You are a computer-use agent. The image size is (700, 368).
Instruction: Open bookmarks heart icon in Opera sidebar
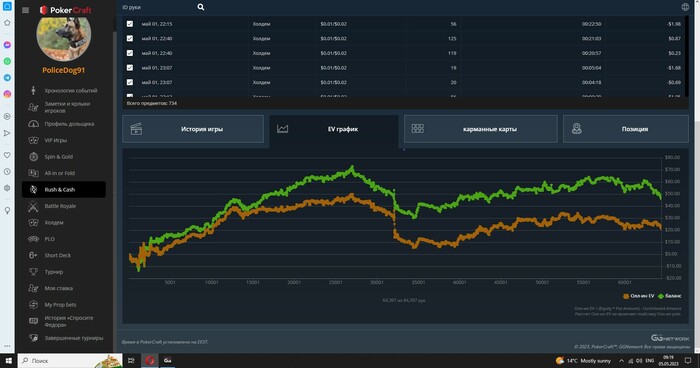7,155
